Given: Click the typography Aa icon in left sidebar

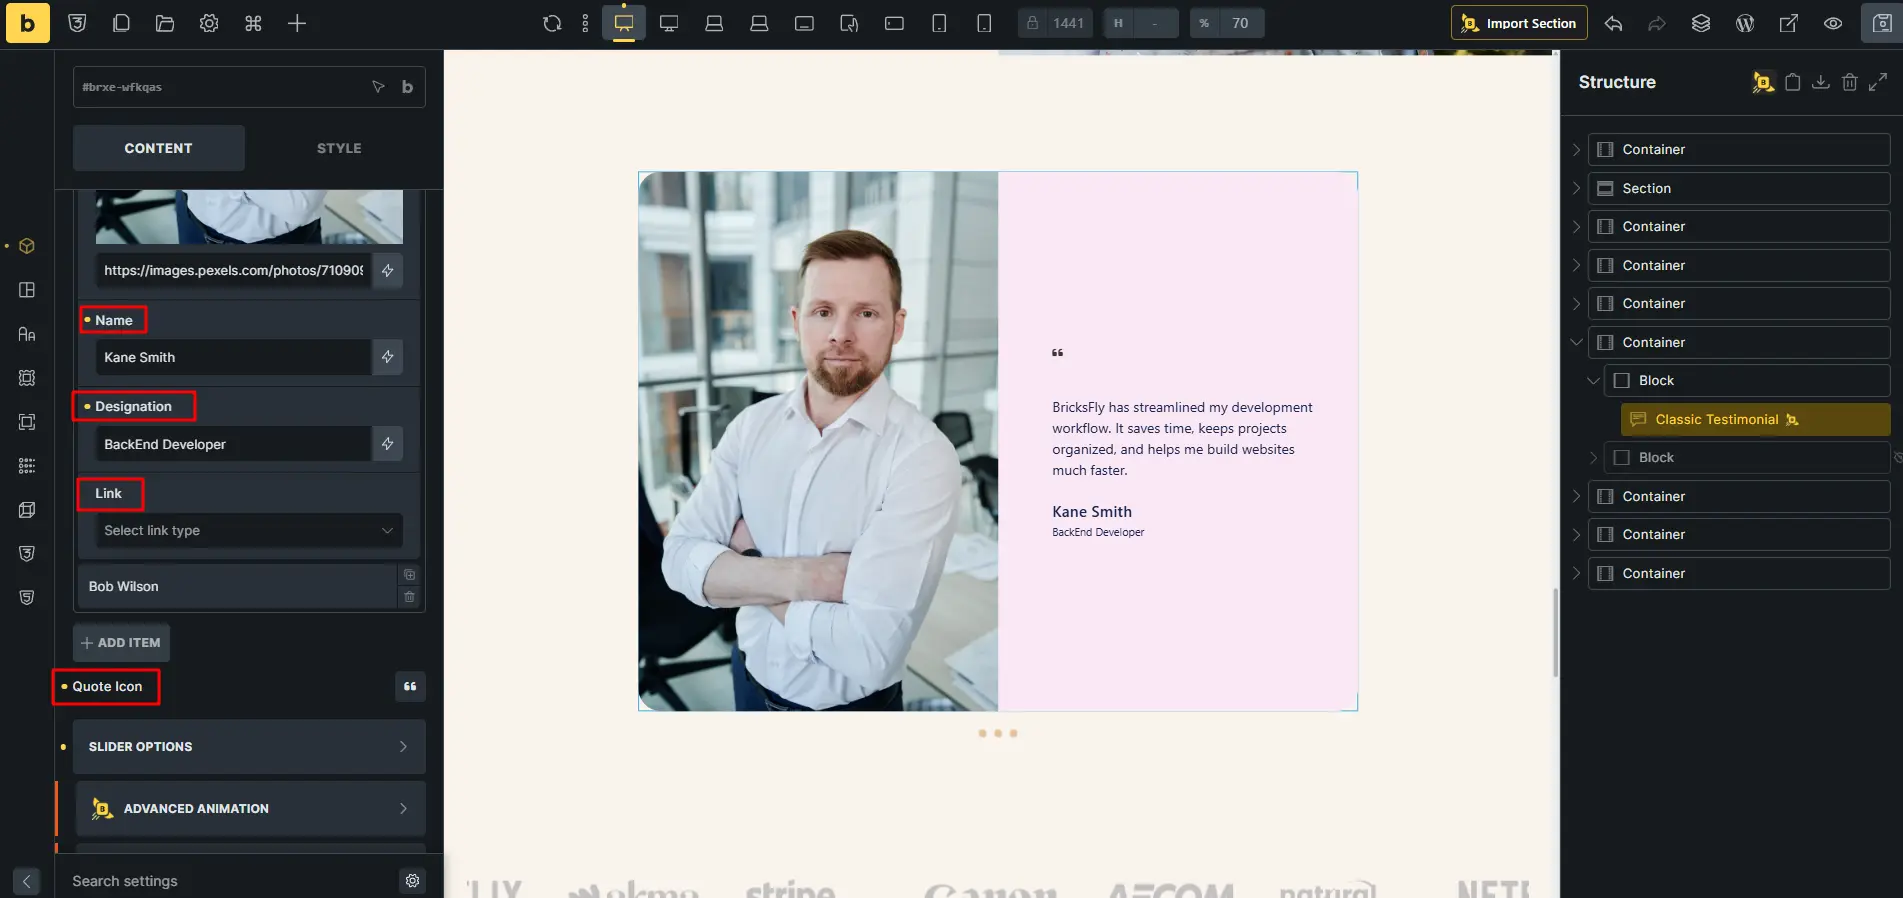Looking at the screenshot, I should 27,334.
